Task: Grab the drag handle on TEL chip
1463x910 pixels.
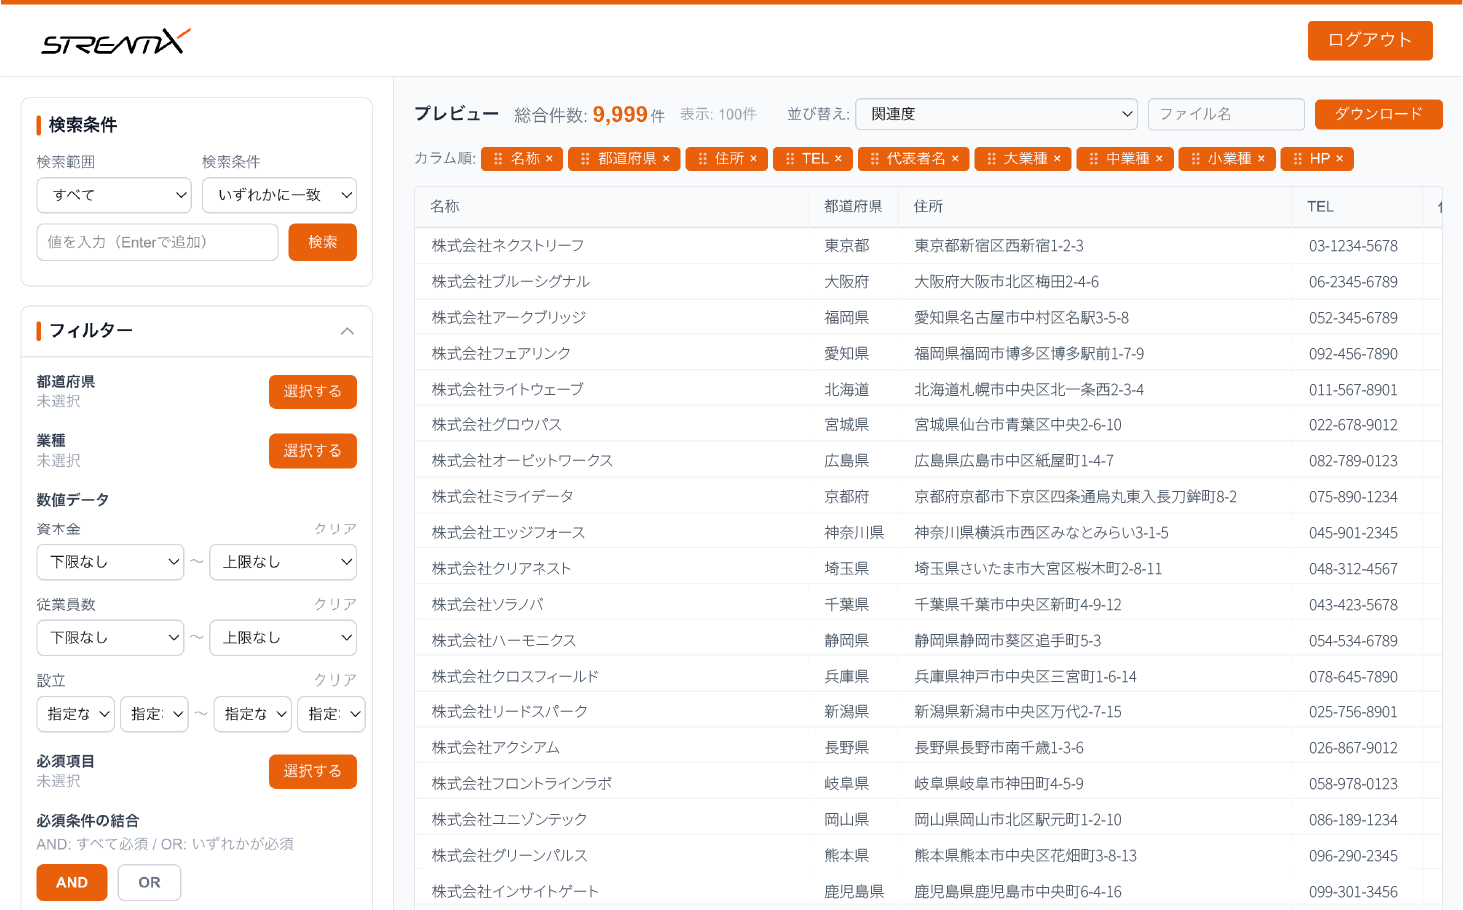Action: (x=790, y=159)
